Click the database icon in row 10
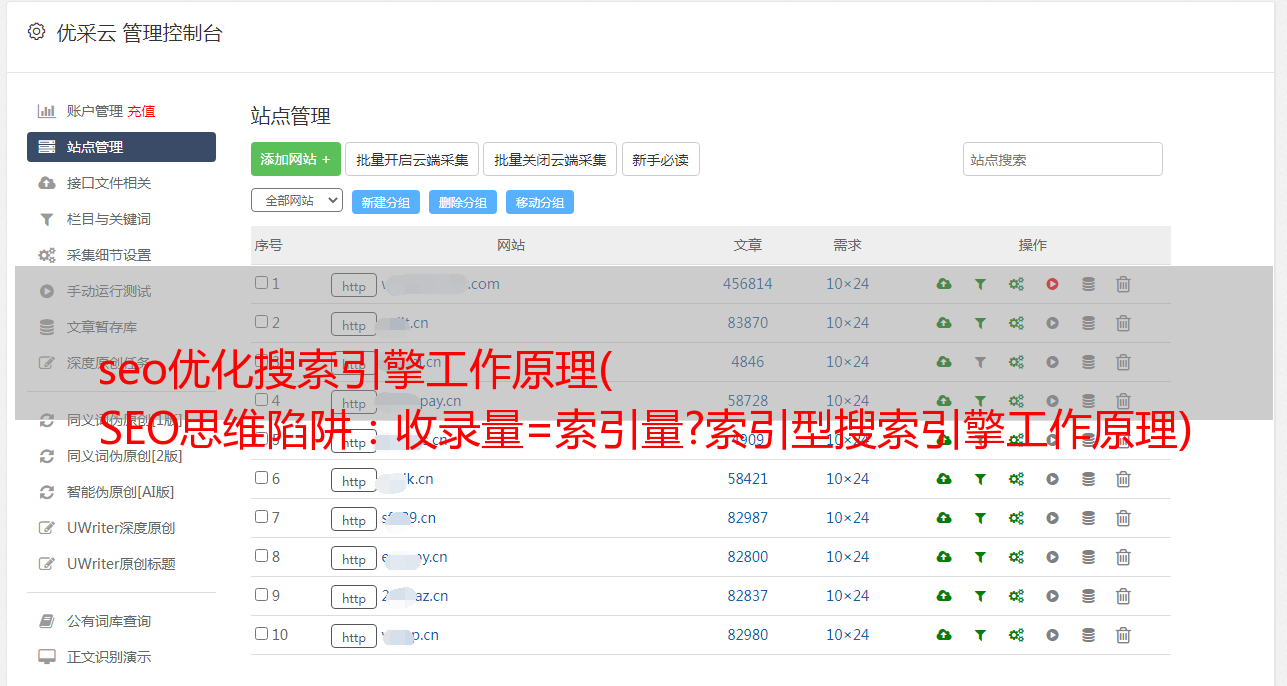1287x686 pixels. pyautogui.click(x=1088, y=635)
